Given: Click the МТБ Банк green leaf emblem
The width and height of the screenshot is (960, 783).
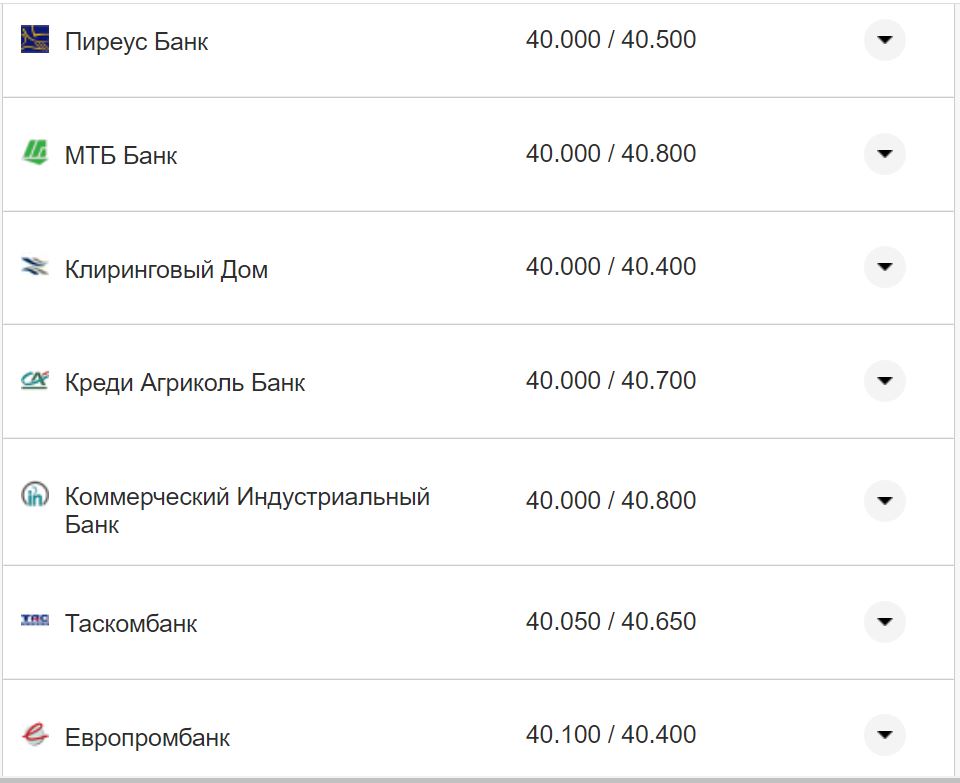Looking at the screenshot, I should click(x=33, y=153).
